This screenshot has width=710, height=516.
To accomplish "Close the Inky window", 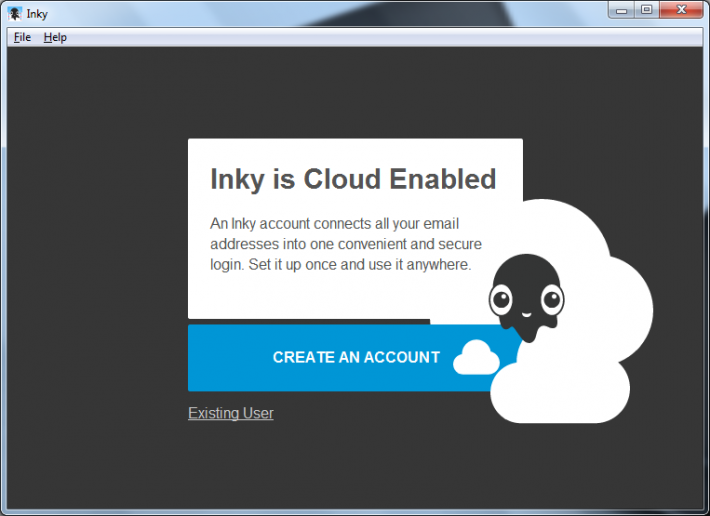I will 681,10.
